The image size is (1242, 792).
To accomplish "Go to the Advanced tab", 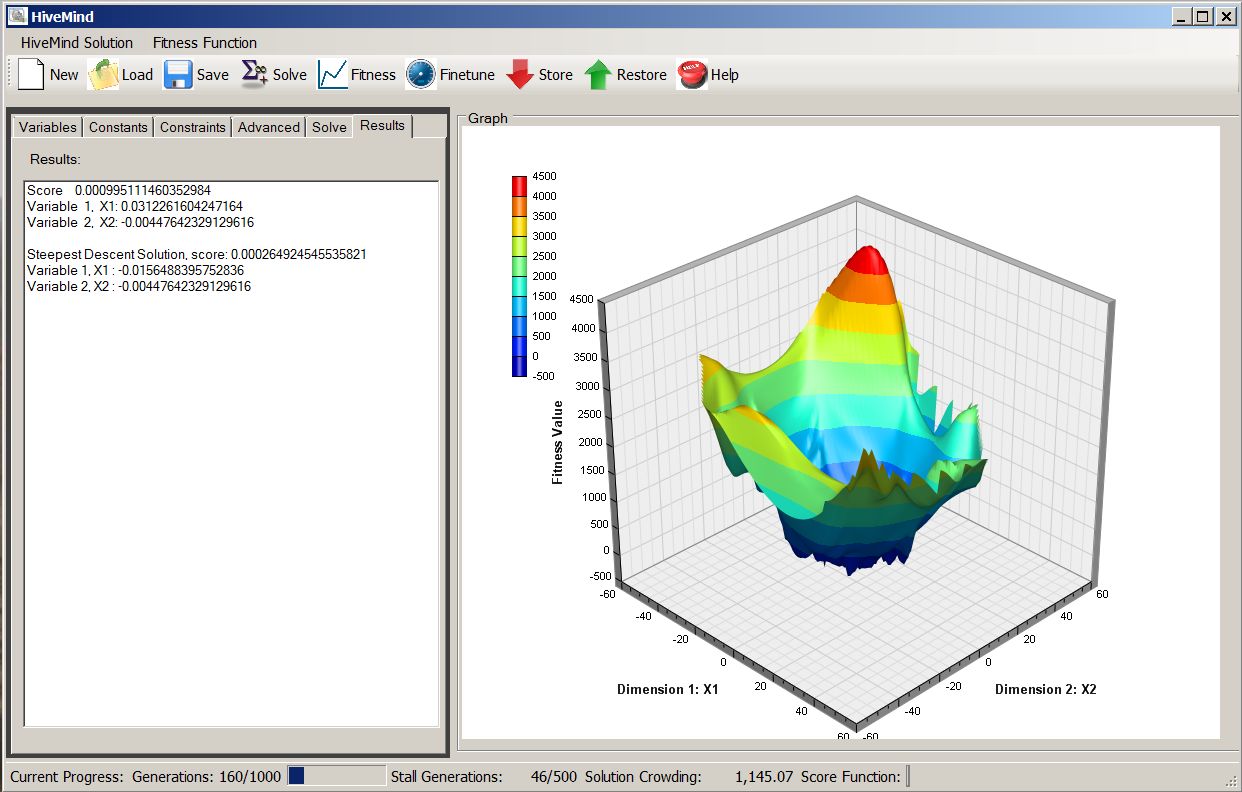I will [268, 127].
